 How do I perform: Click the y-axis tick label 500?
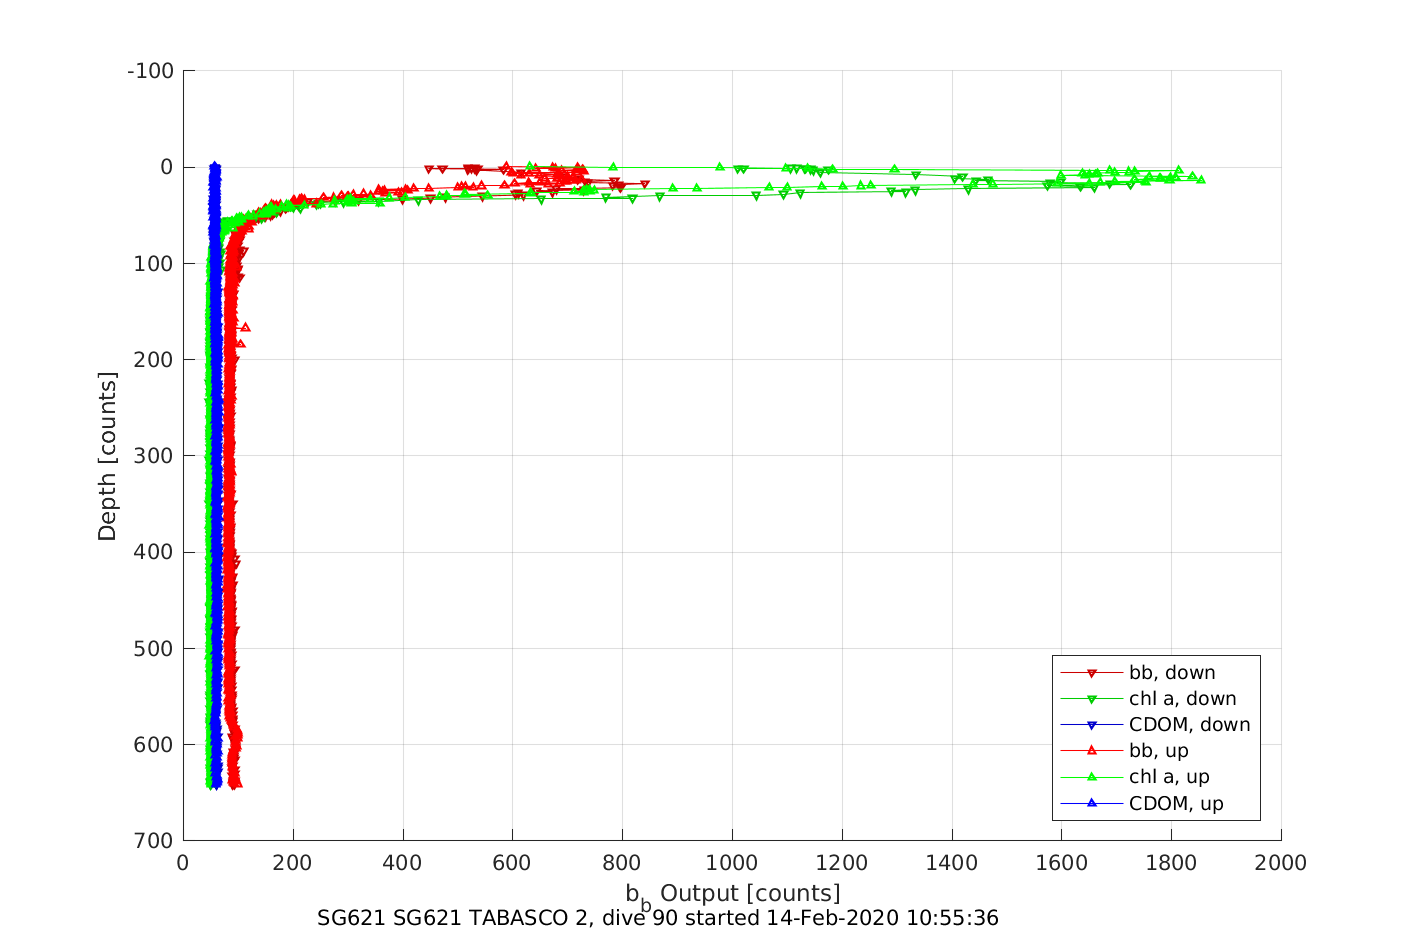click(x=154, y=648)
